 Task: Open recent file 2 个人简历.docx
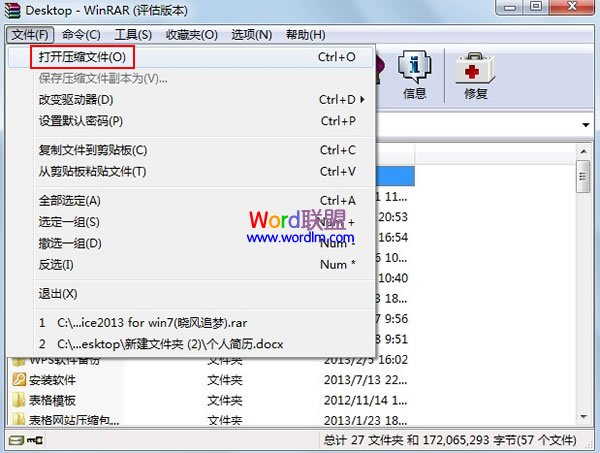[190, 344]
